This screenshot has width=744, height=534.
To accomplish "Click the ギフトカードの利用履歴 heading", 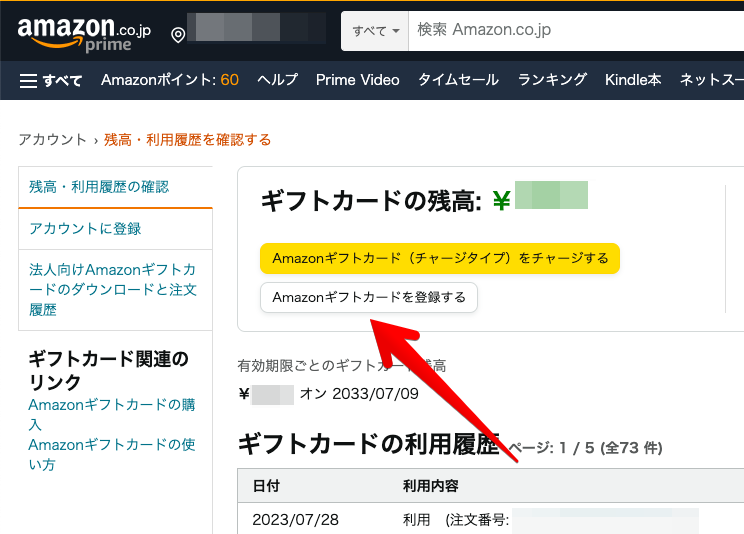I will pos(368,445).
